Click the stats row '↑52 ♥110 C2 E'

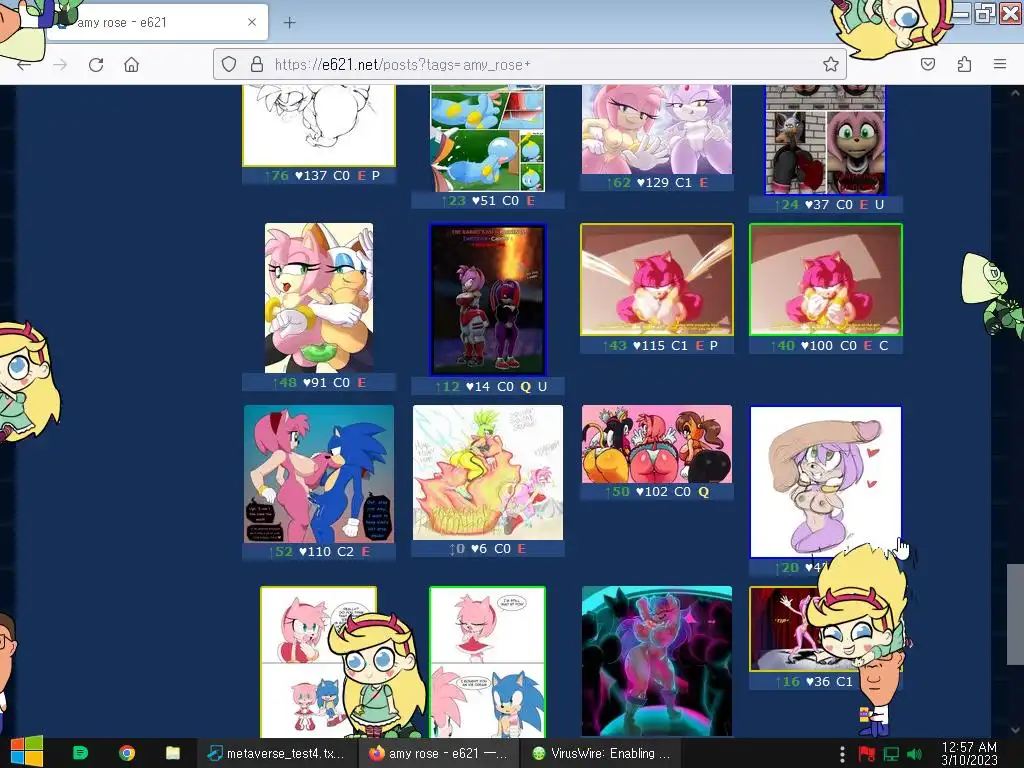tap(319, 552)
